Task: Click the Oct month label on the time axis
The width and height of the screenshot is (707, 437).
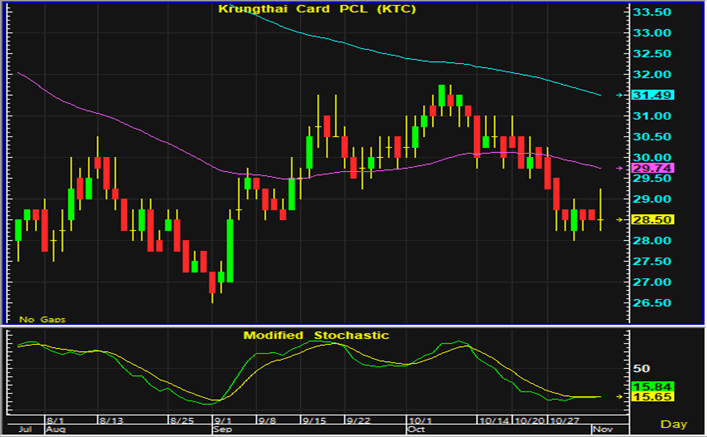Action: click(x=417, y=429)
